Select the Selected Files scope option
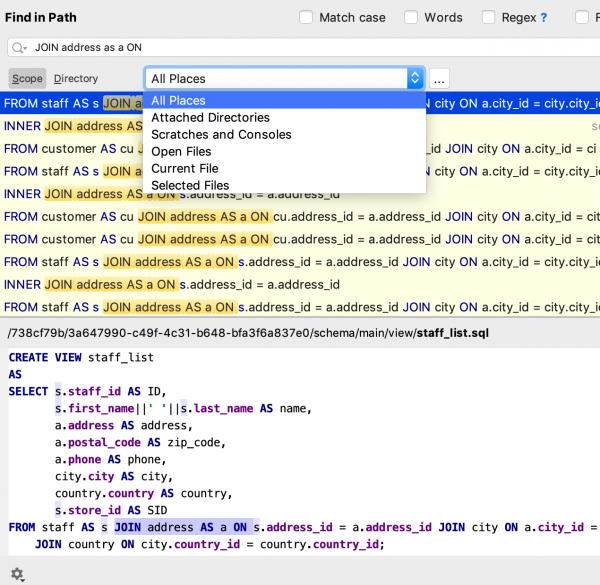Screen dimensions: 600x585 (190, 186)
